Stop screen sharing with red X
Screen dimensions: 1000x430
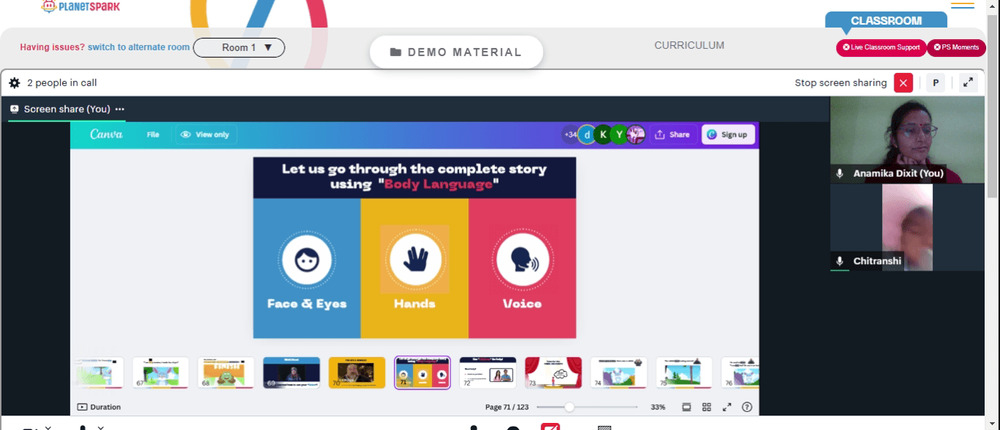click(903, 83)
